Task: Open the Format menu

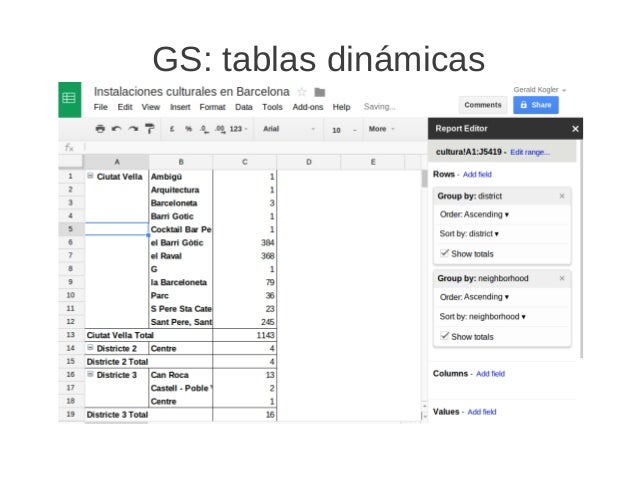Action: point(212,107)
